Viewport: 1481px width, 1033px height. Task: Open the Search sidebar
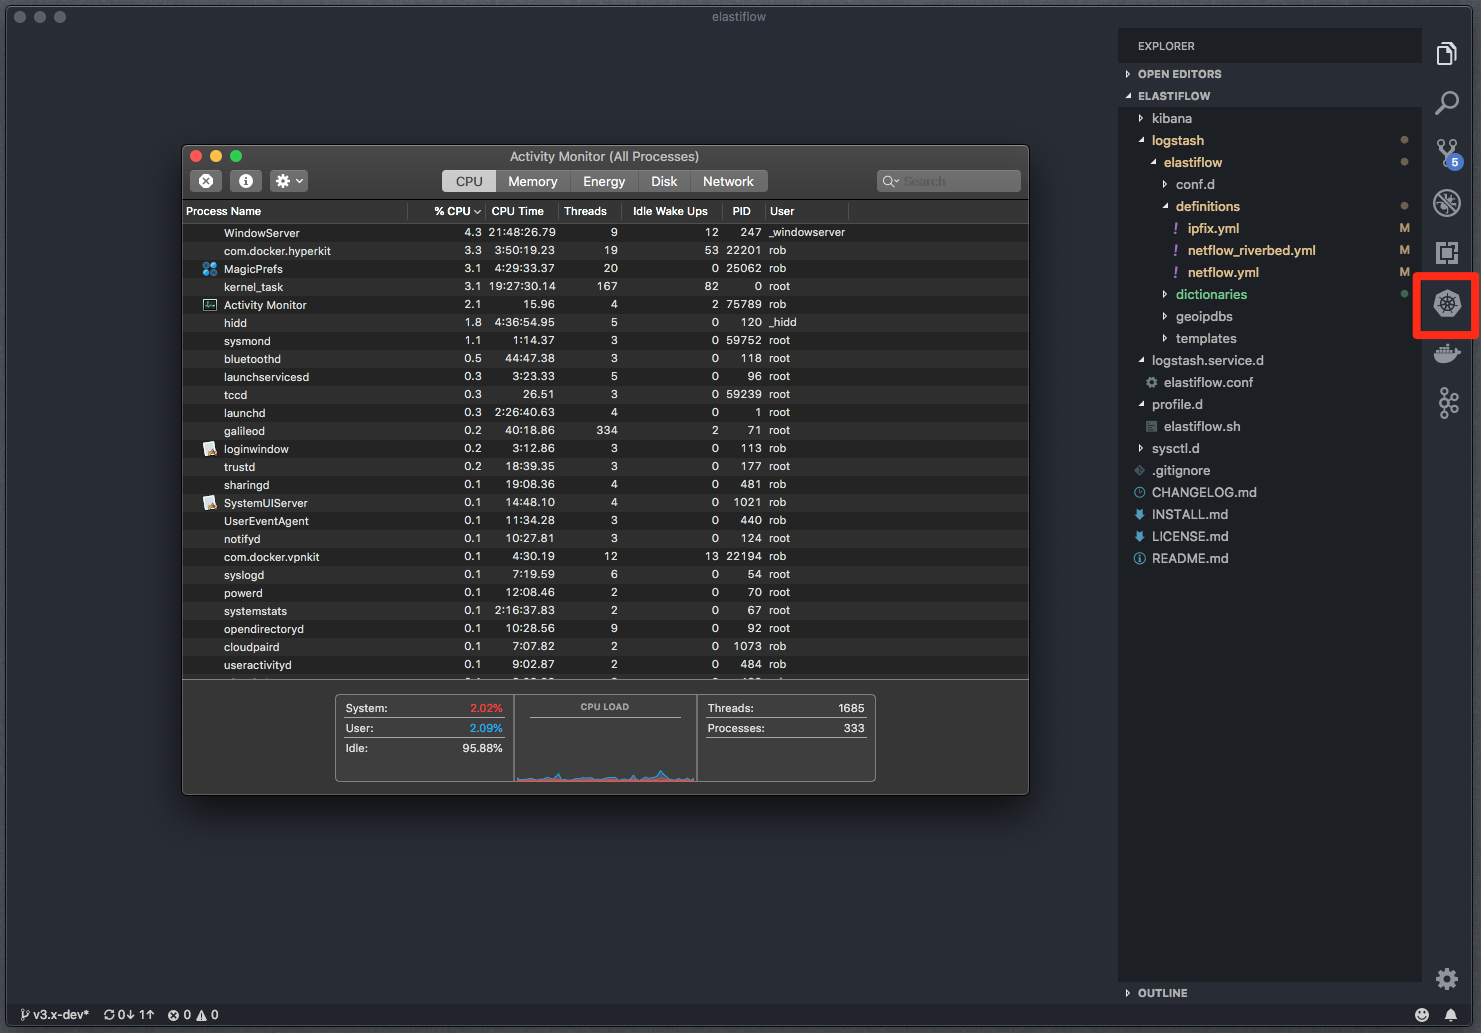tap(1447, 103)
